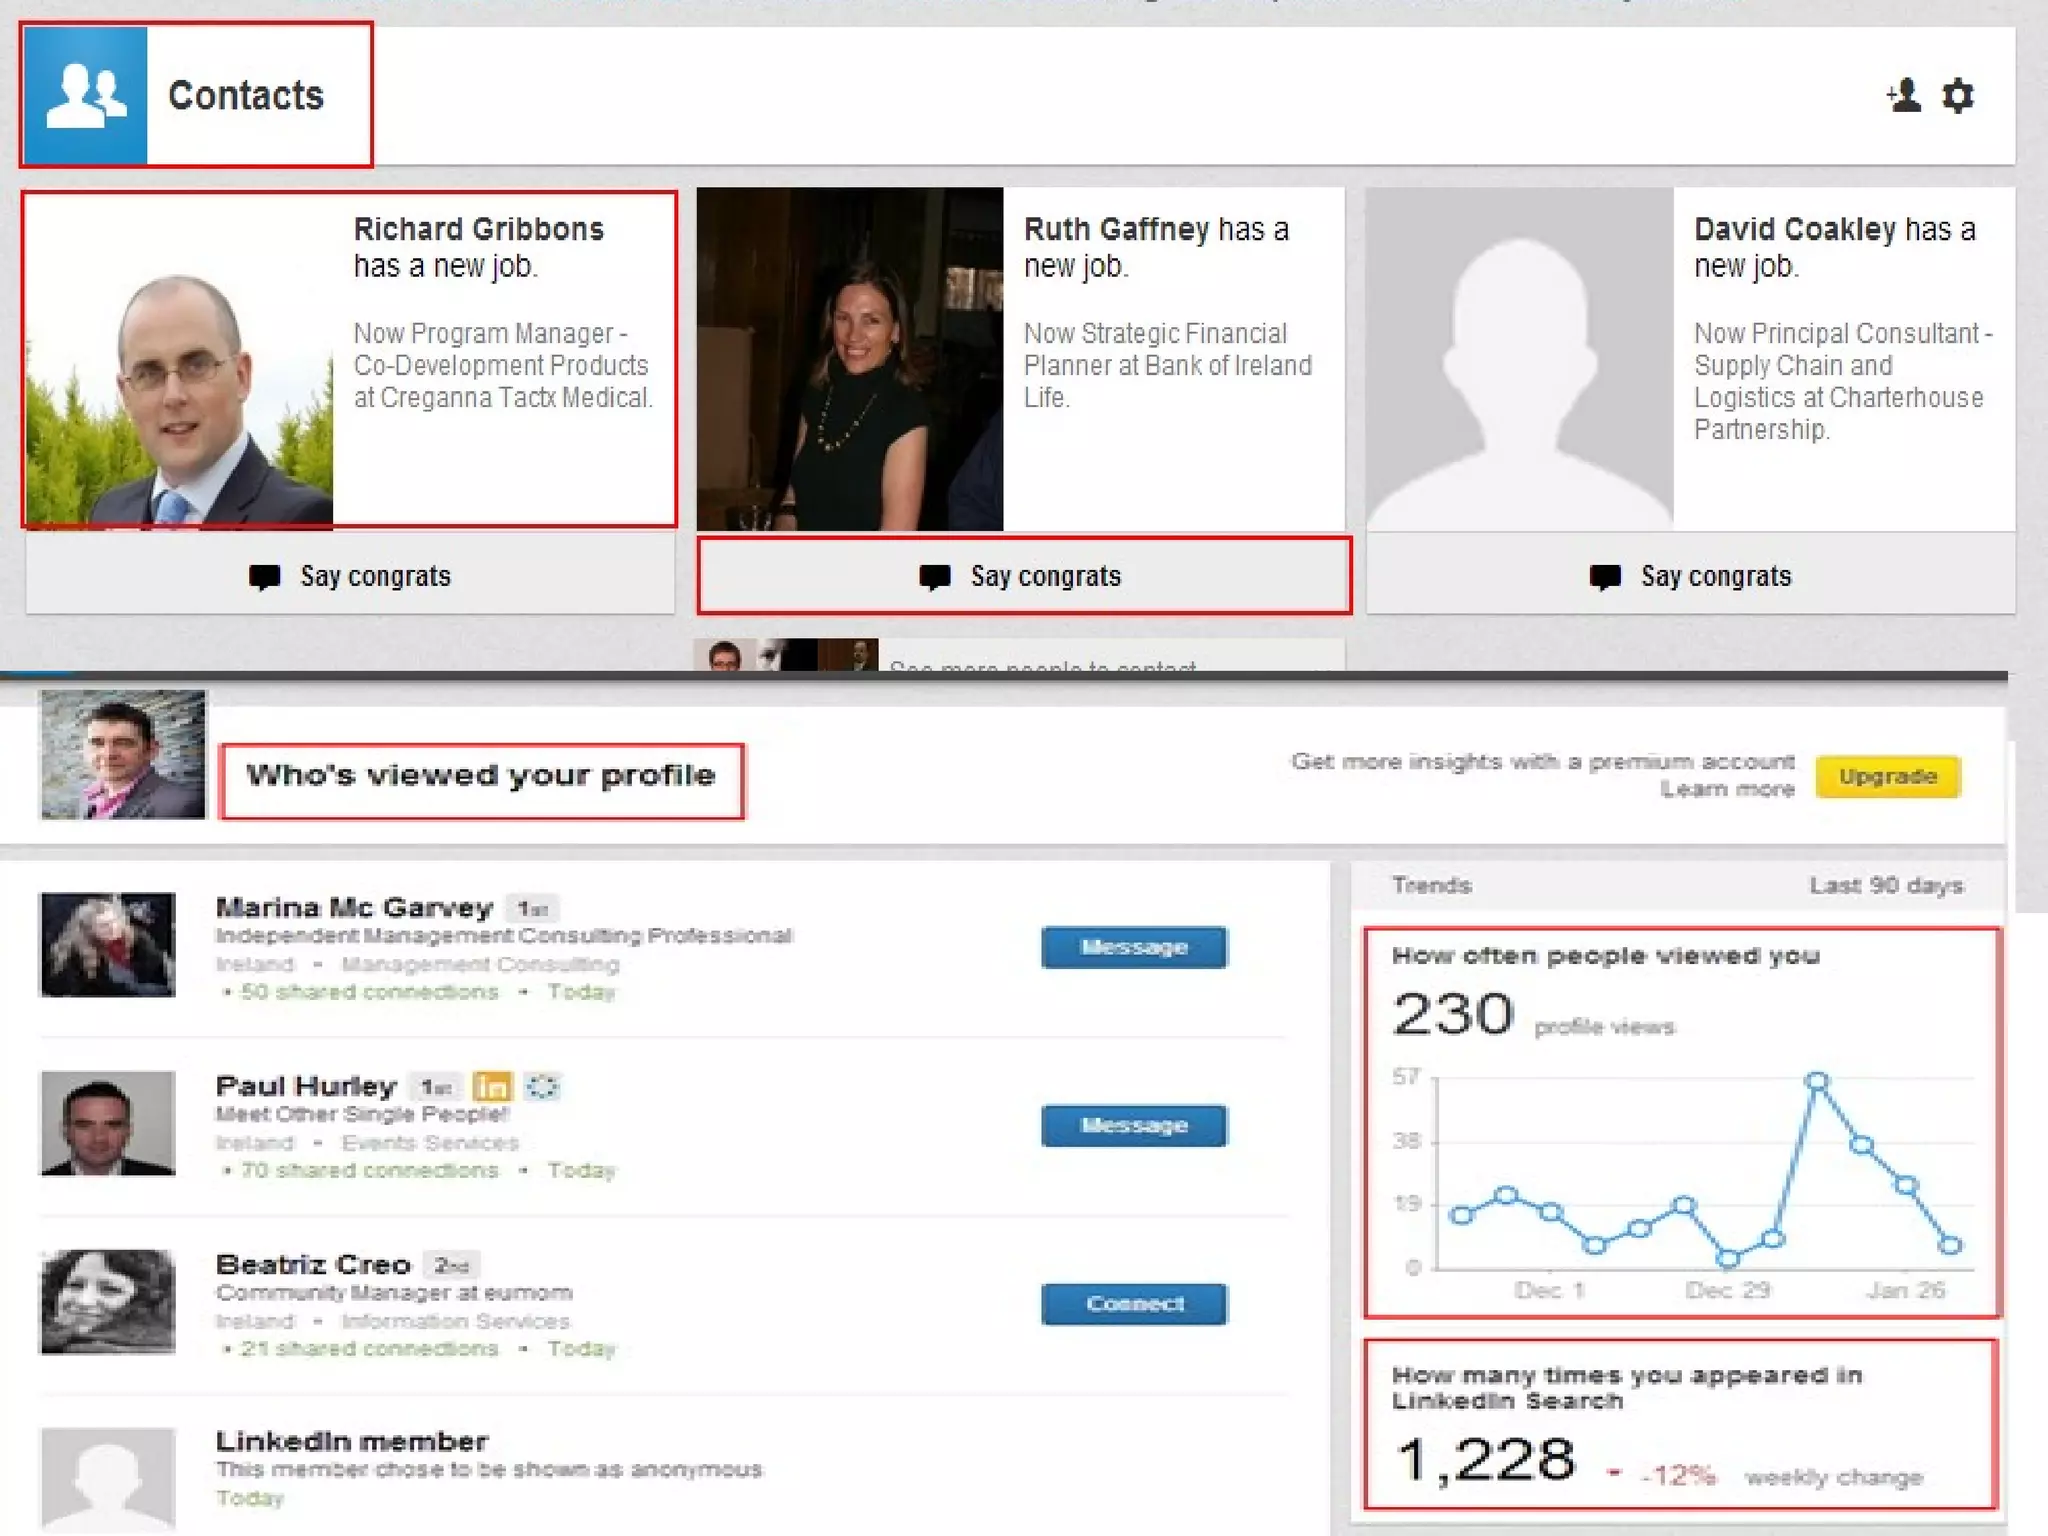The height and width of the screenshot is (1536, 2048).
Task: Click the Contacts people icon
Action: (x=85, y=95)
